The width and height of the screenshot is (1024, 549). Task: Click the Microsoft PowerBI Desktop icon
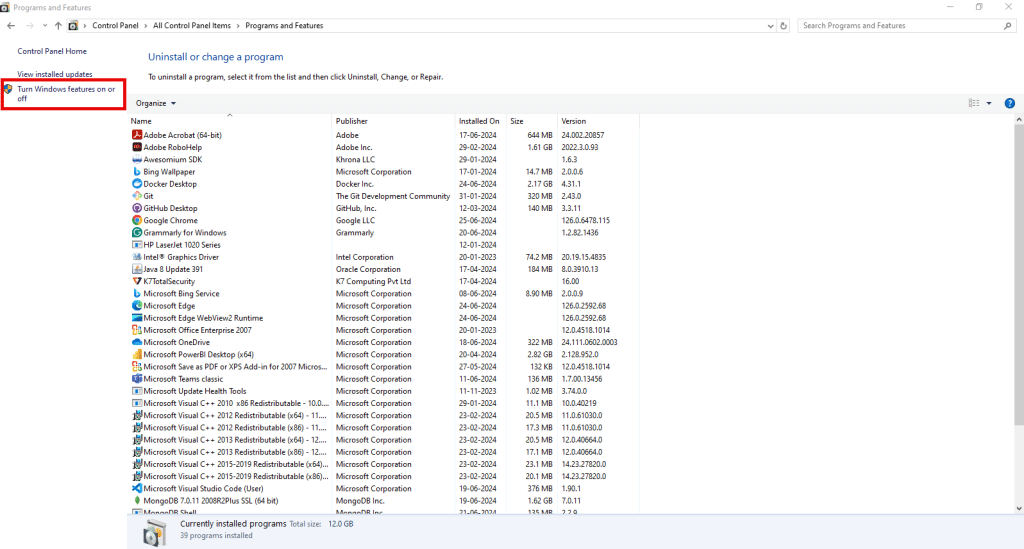pyautogui.click(x=136, y=354)
